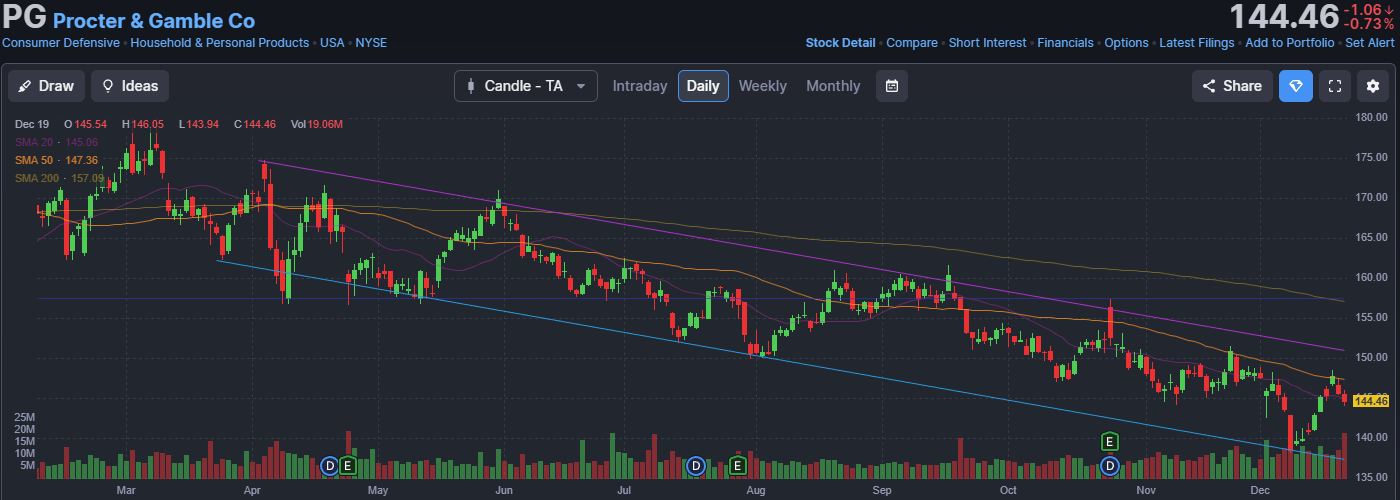Viewport: 1400px width, 500px height.
Task: Open the PG ticker symbol
Action: (24, 18)
